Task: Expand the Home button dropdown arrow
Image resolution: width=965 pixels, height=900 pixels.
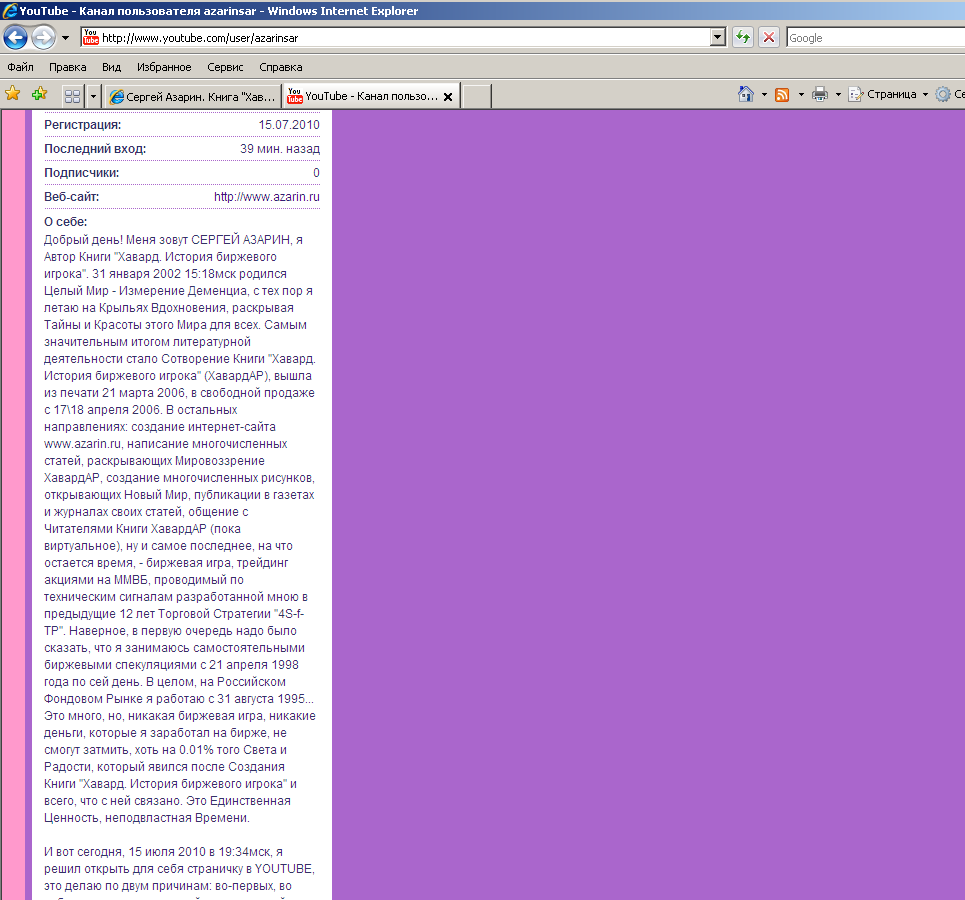Action: click(764, 94)
